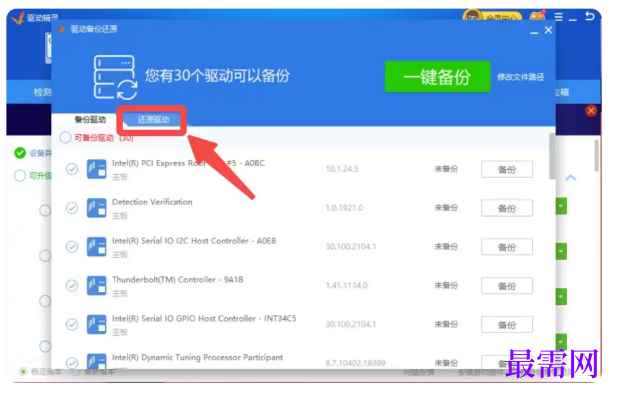This screenshot has height=395, width=617.
Task: Close the 驱动备份还原 dialog
Action: coord(548,30)
